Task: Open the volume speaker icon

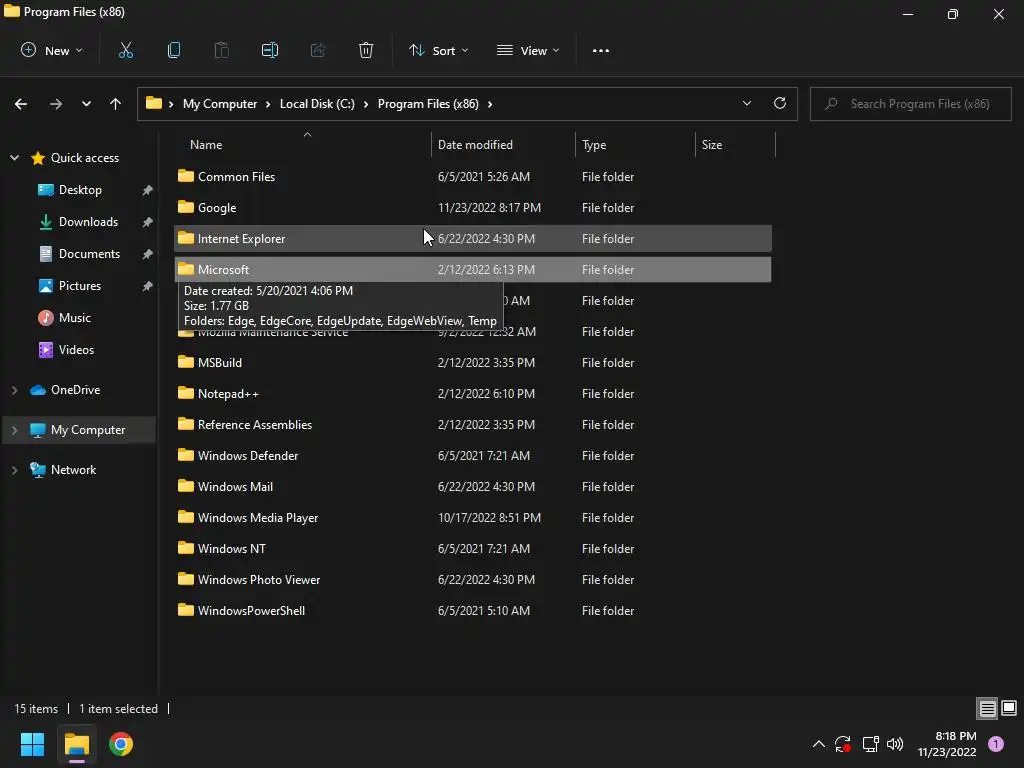Action: (x=895, y=744)
